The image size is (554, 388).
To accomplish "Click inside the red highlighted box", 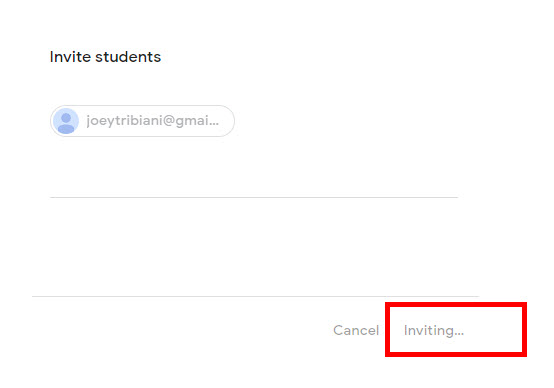I will (x=456, y=329).
